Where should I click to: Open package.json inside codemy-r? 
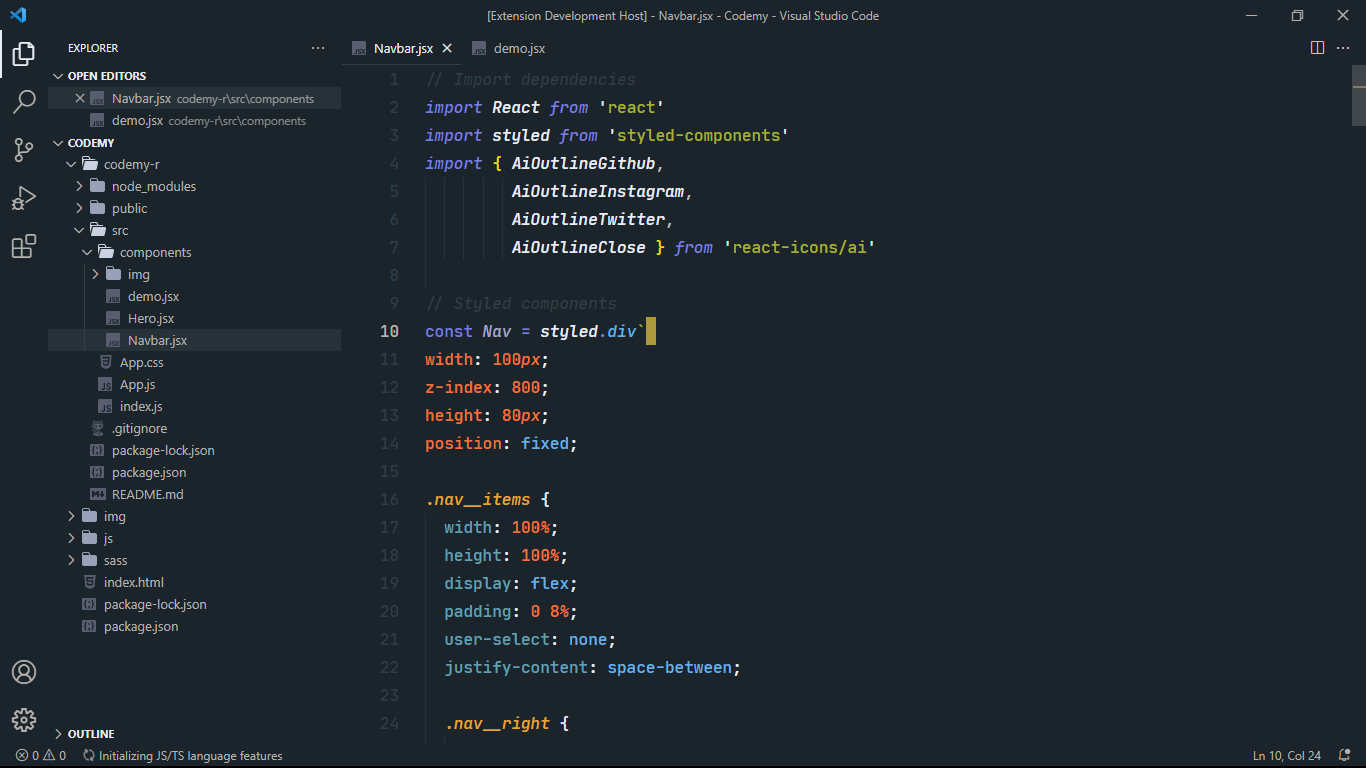click(x=194, y=472)
